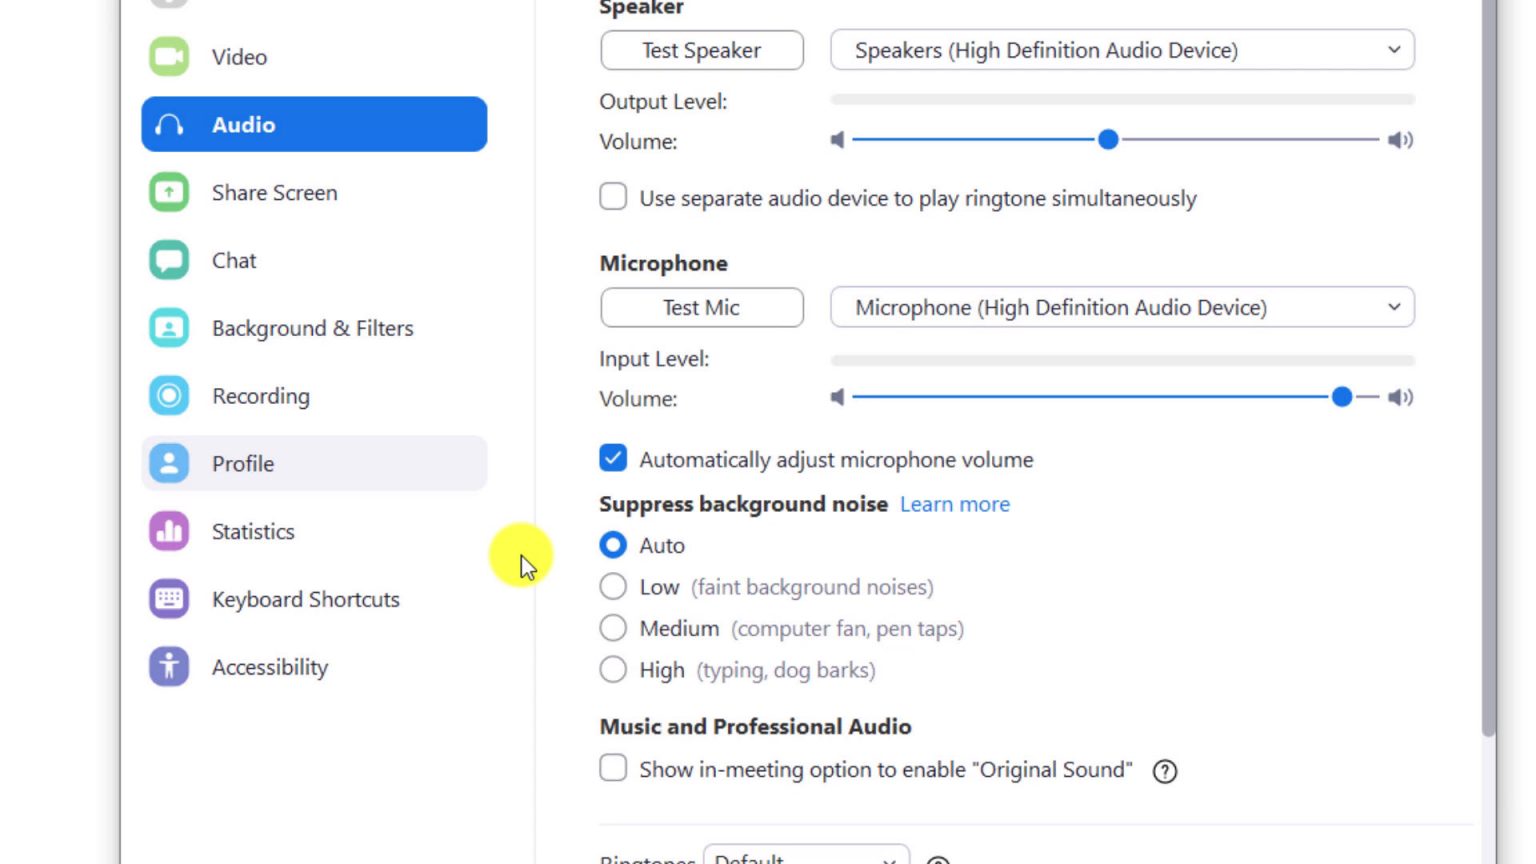1536x864 pixels.
Task: Enable separate audio device for ringtone
Action: point(613,197)
